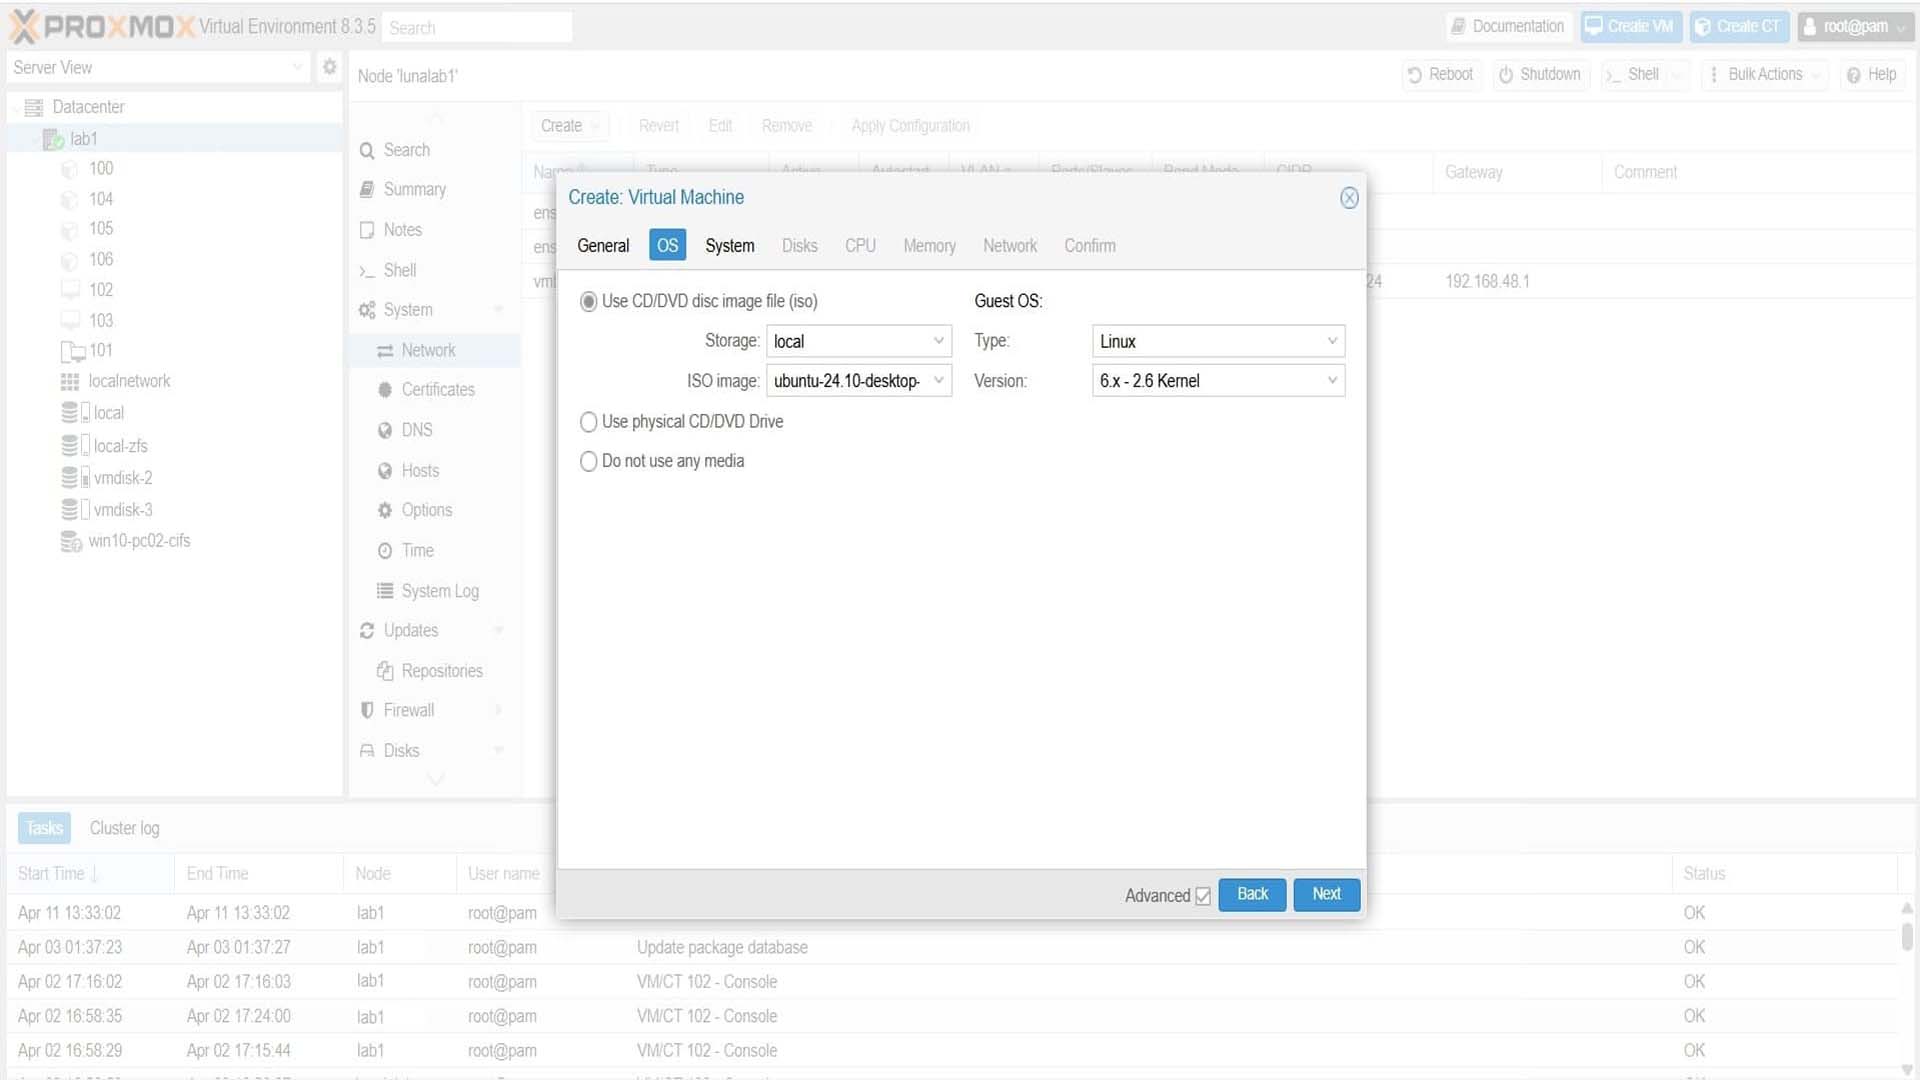1920x1080 pixels.
Task: Click the Summary book icon
Action: (x=367, y=189)
